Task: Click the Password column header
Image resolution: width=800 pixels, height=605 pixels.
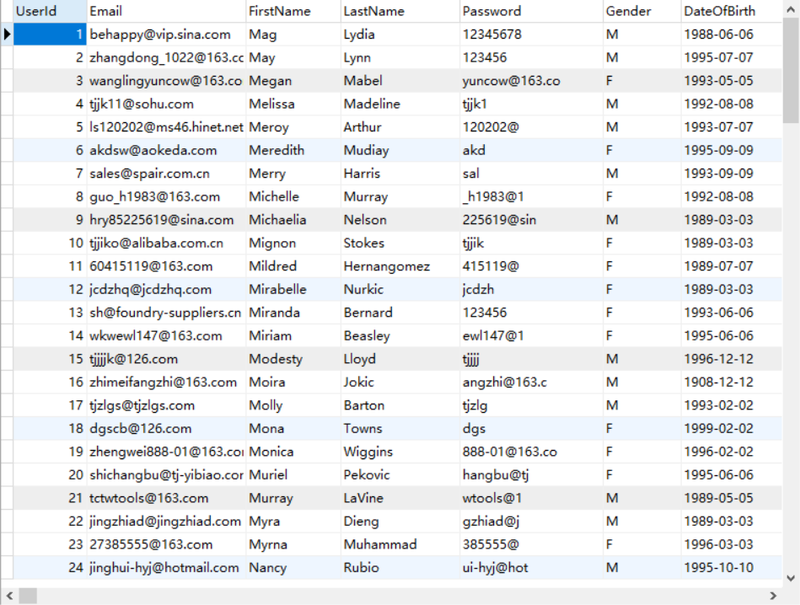Action: [x=531, y=11]
